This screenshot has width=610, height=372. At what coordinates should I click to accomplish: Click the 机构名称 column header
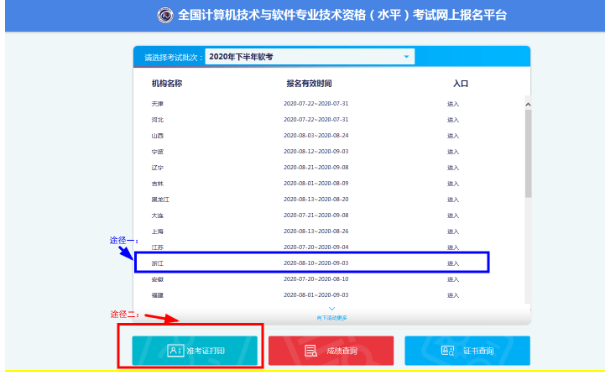click(167, 83)
